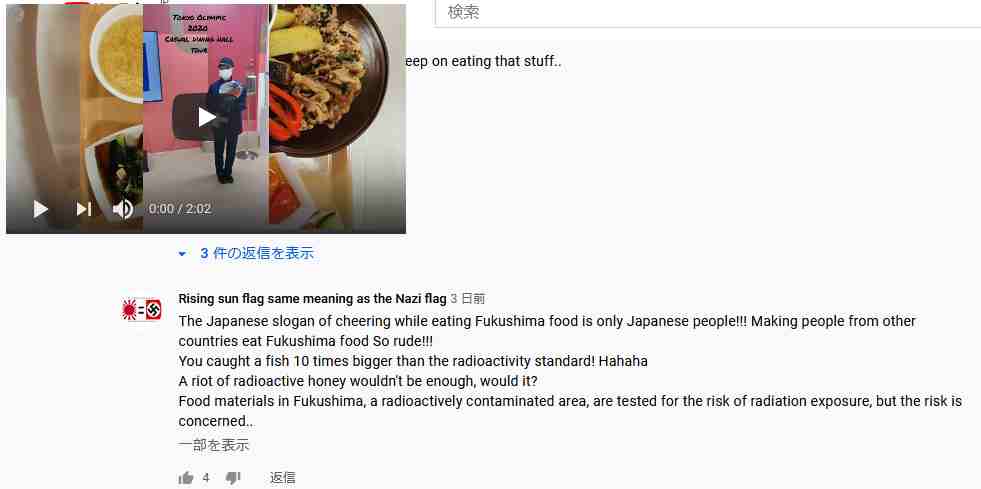Click the dropdown arrow beside 3 件の返信
The width and height of the screenshot is (981, 489).
182,254
